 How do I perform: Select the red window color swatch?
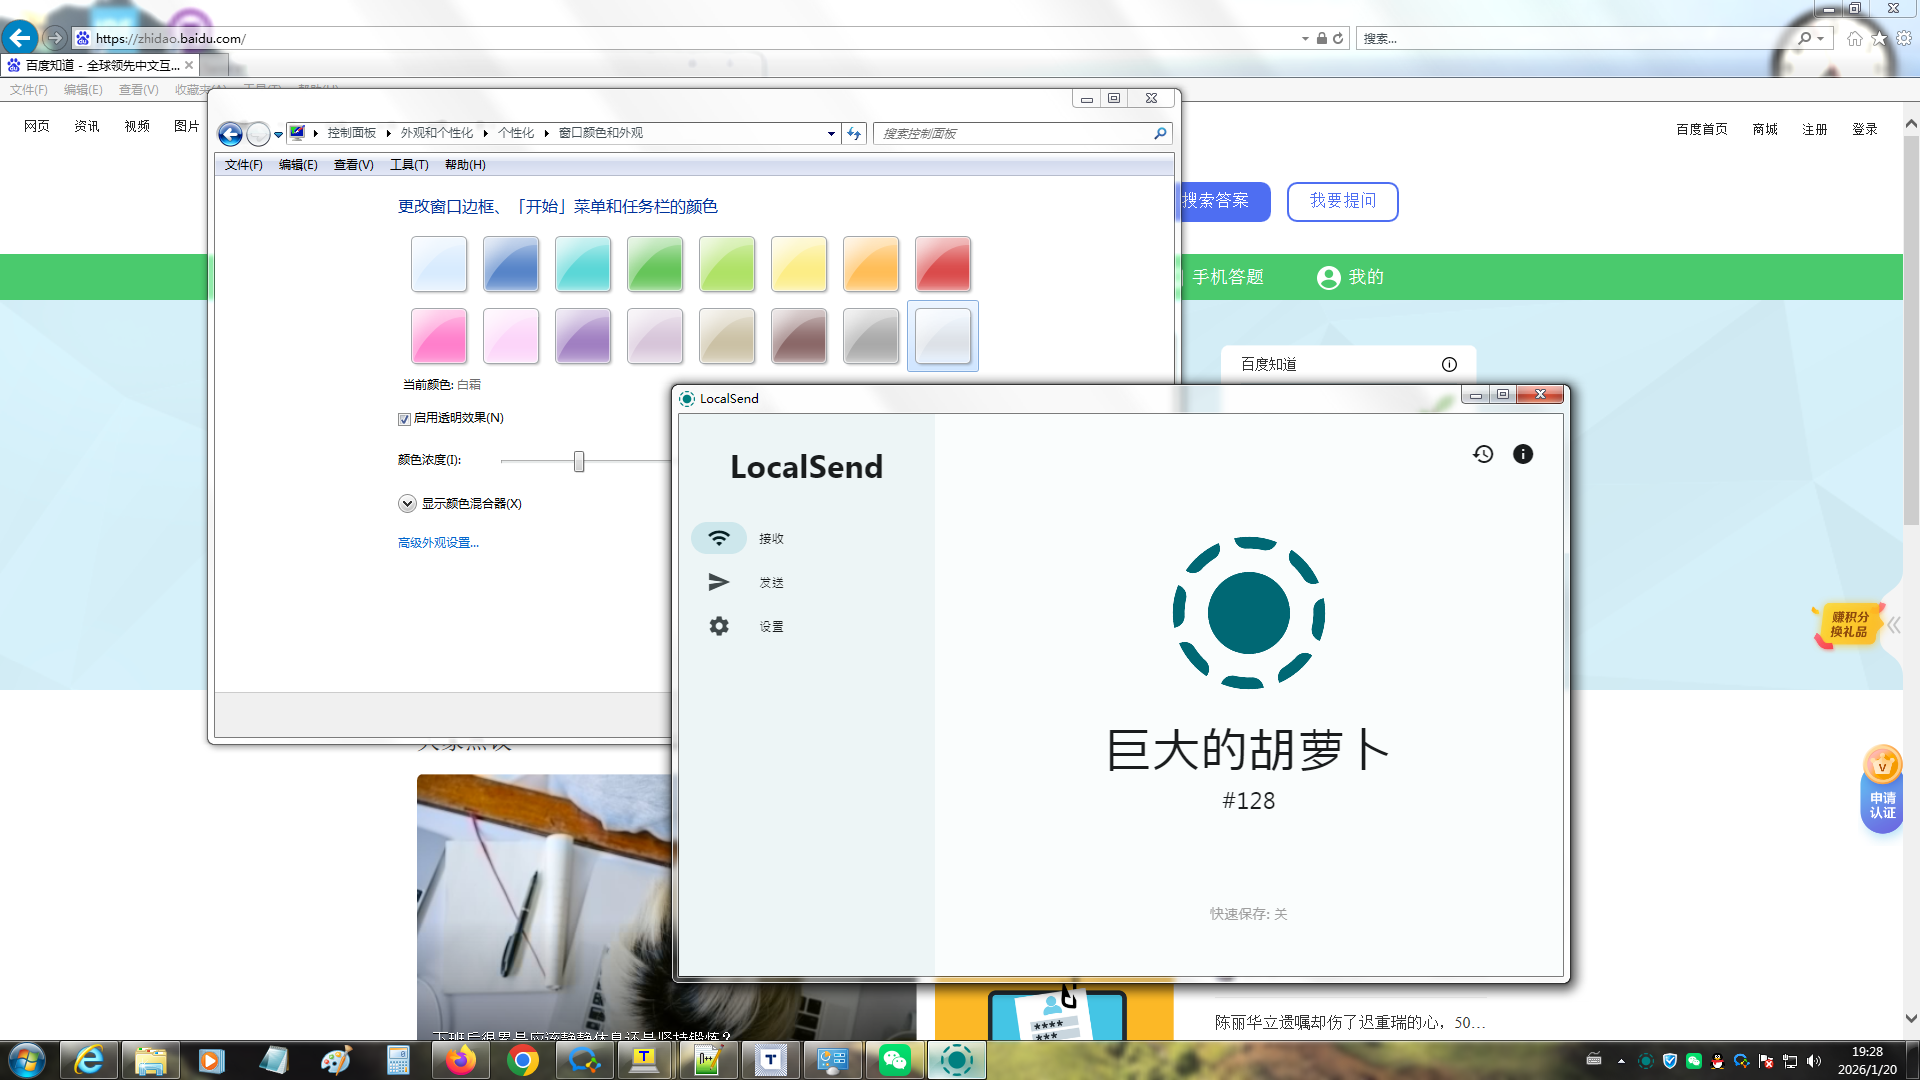[942, 264]
